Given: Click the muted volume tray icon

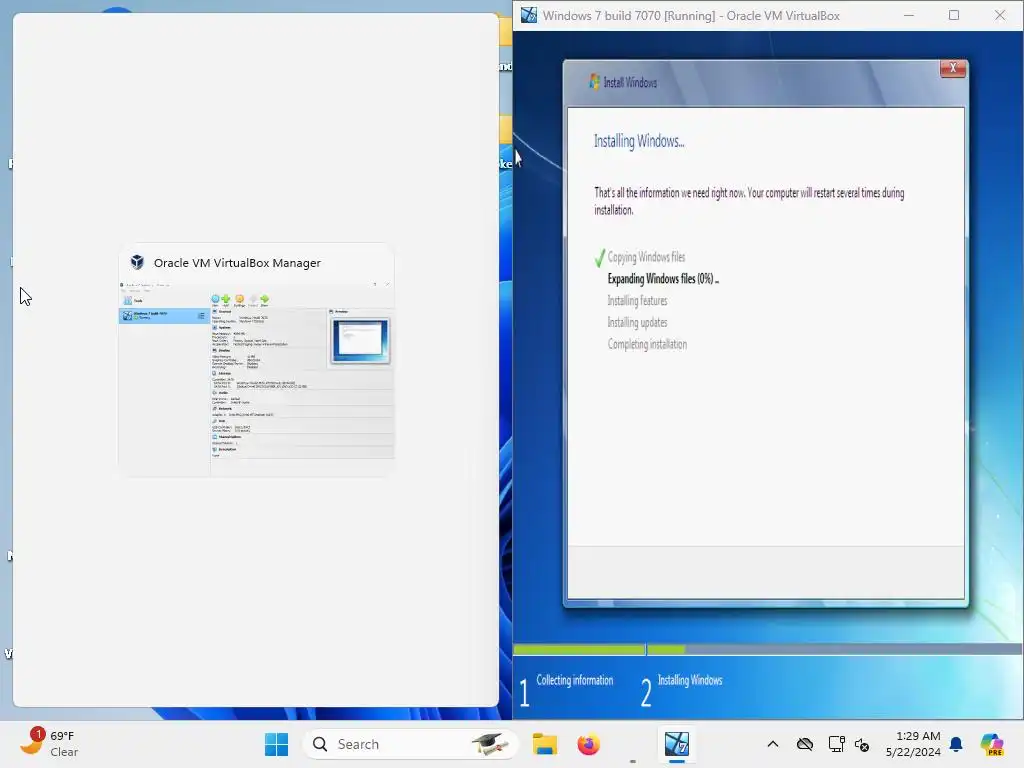Looking at the screenshot, I should point(862,744).
